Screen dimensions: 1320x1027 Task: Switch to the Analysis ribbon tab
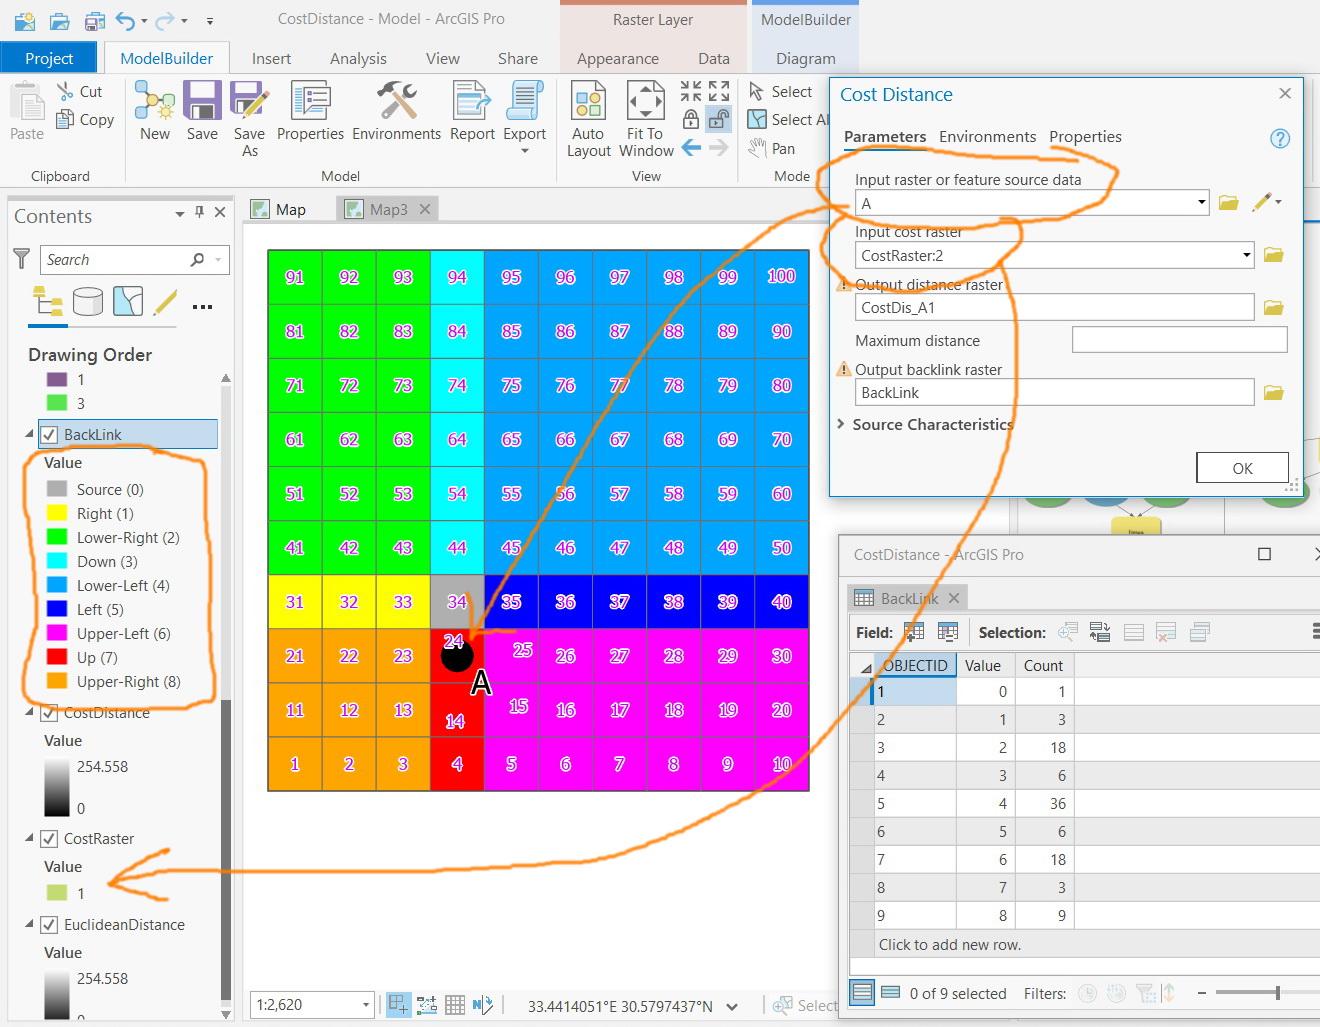[x=358, y=58]
